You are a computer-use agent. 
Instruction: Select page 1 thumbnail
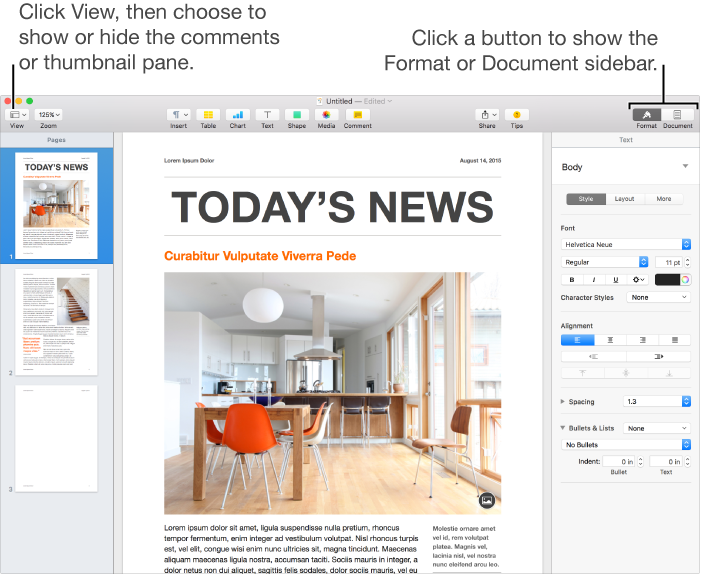point(56,206)
